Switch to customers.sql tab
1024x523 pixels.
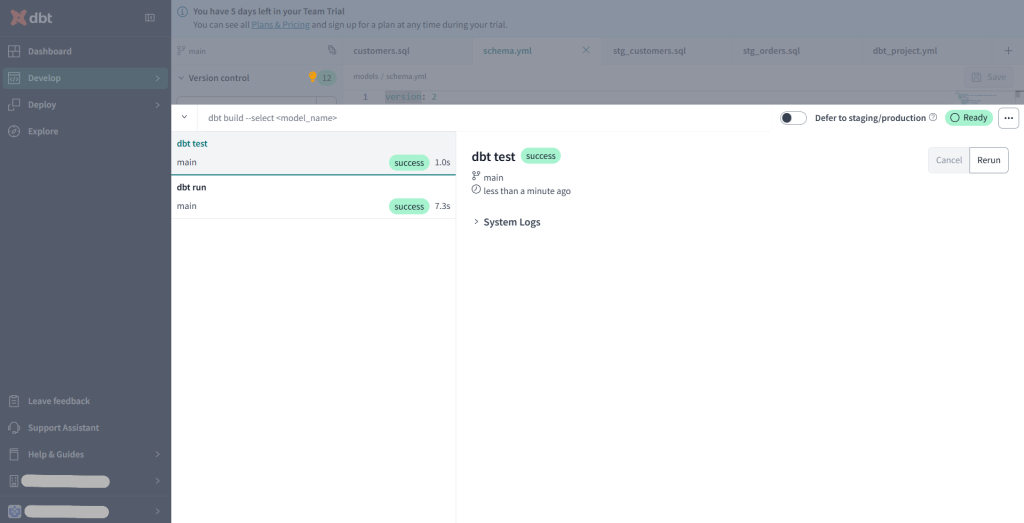coord(381,50)
